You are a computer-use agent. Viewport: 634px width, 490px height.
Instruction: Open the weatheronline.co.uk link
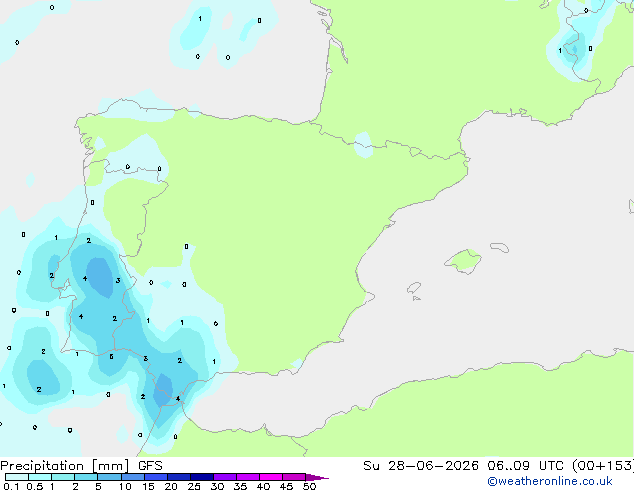550,481
